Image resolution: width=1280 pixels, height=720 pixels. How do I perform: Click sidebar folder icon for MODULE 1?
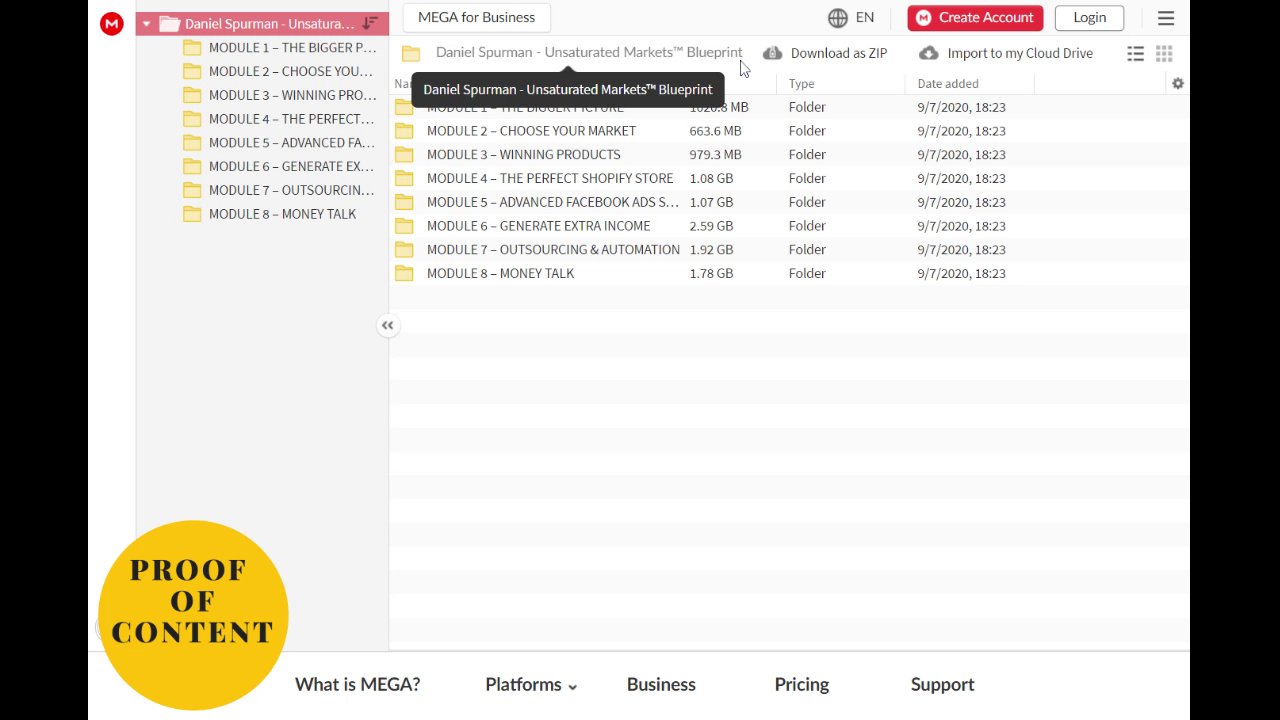(x=192, y=48)
